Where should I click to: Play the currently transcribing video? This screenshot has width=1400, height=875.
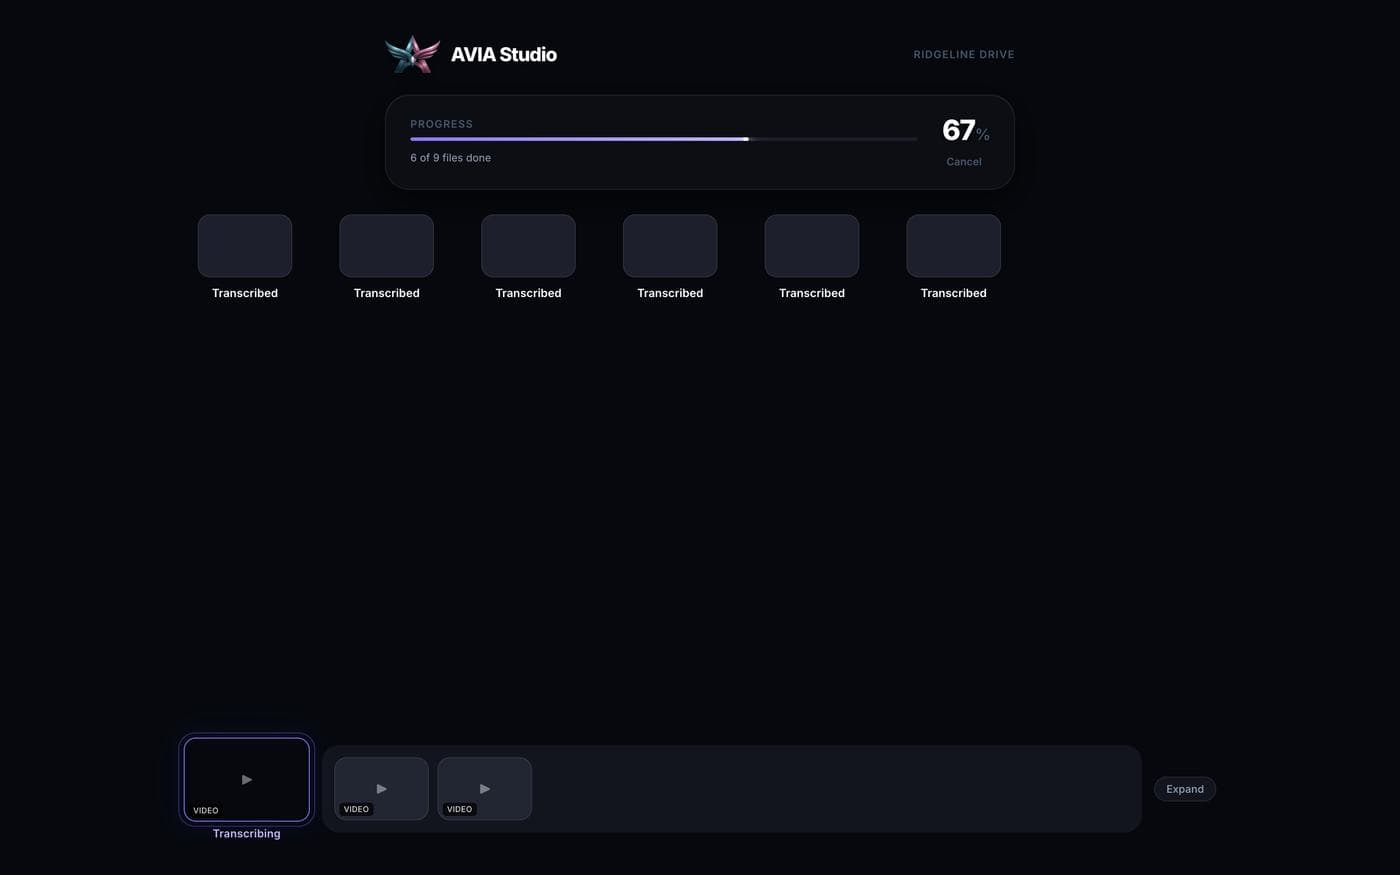[x=247, y=779]
